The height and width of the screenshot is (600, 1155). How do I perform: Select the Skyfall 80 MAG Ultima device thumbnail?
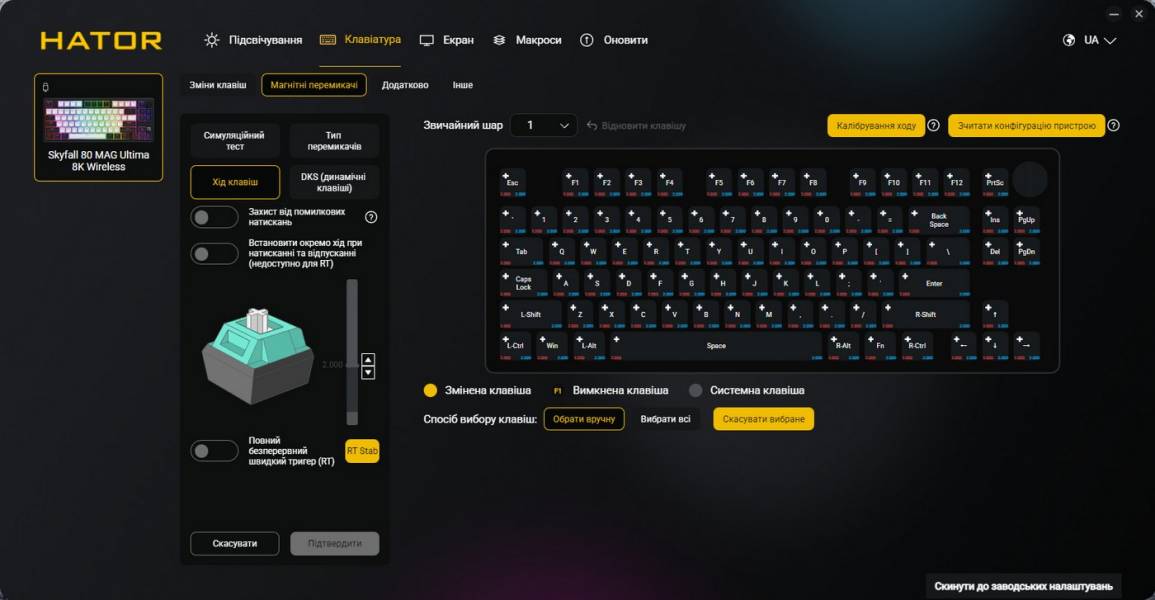point(99,127)
